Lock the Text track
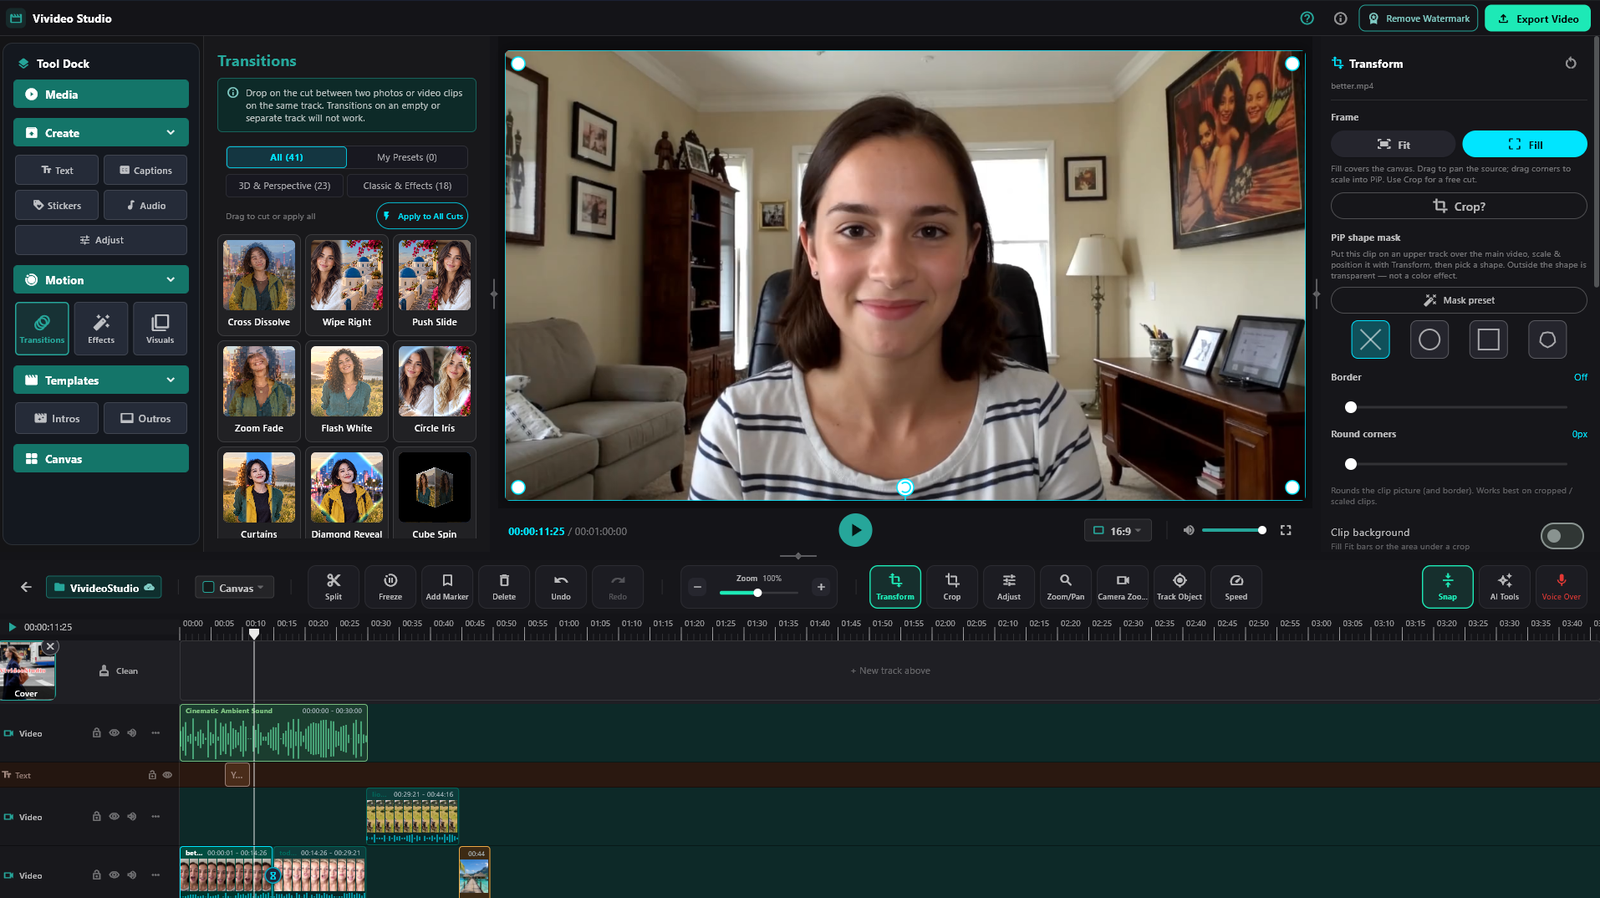 point(152,775)
